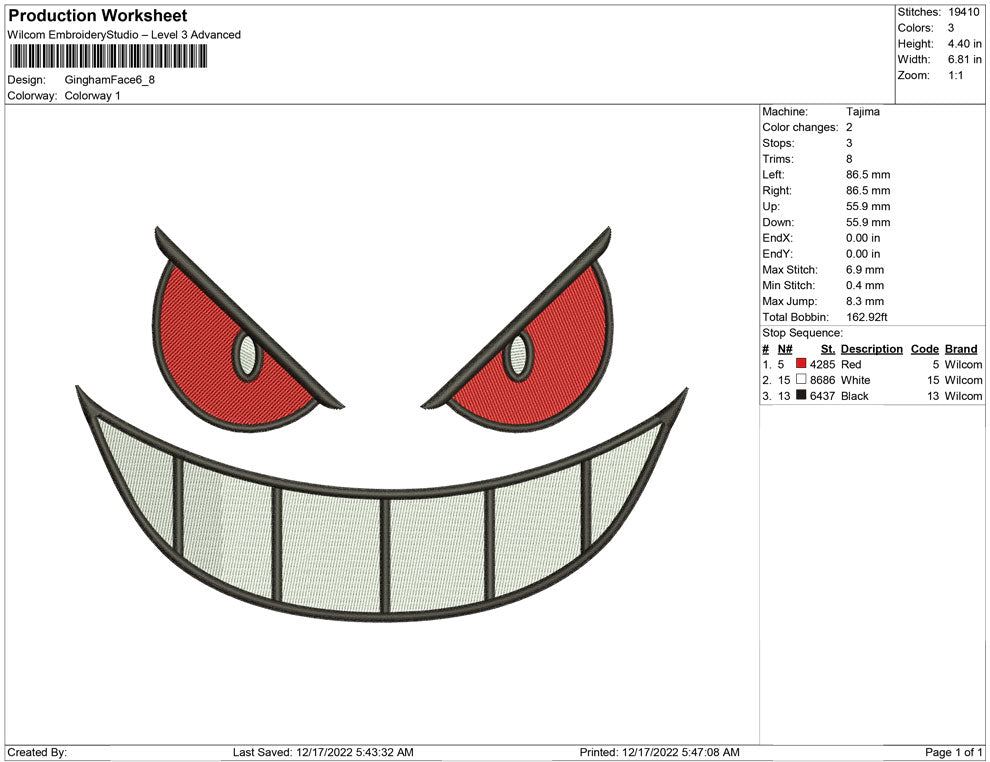Viewport: 990px width, 762px height.
Task: Click the 'EndX:' label
Action: click(777, 238)
